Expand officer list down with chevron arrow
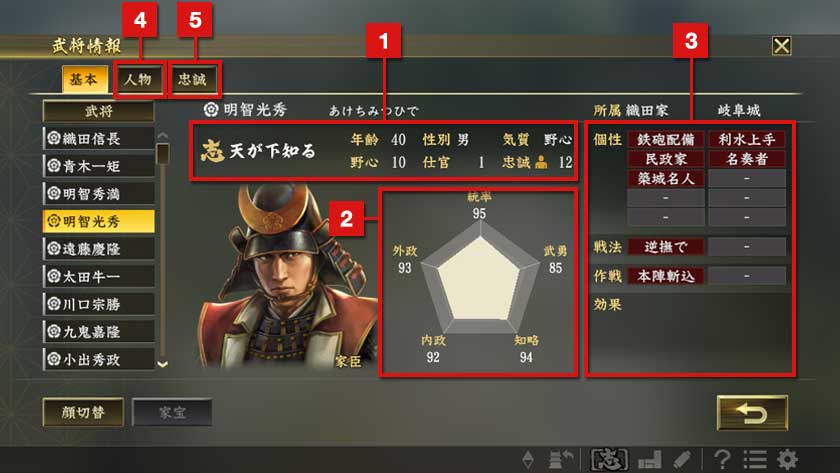Viewport: 840px width, 473px height. (162, 364)
